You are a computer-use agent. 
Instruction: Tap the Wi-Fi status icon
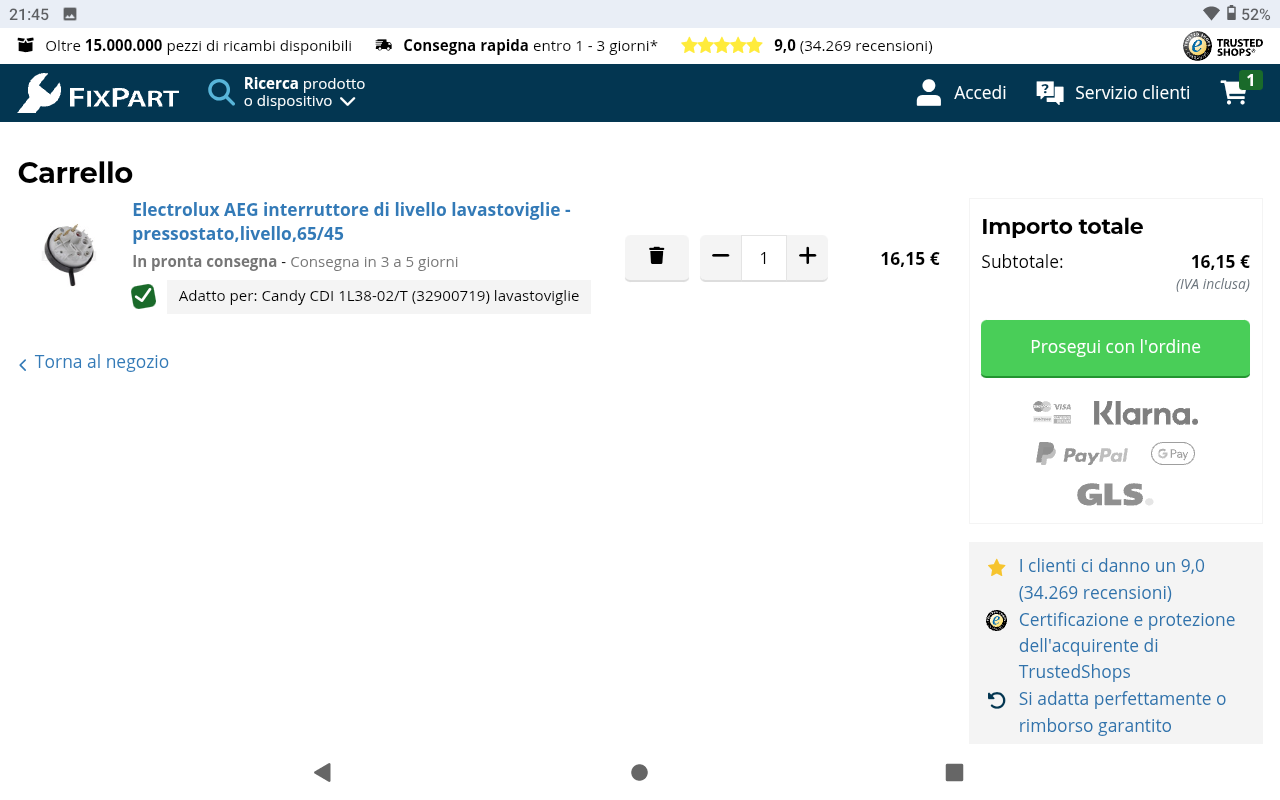1211,14
